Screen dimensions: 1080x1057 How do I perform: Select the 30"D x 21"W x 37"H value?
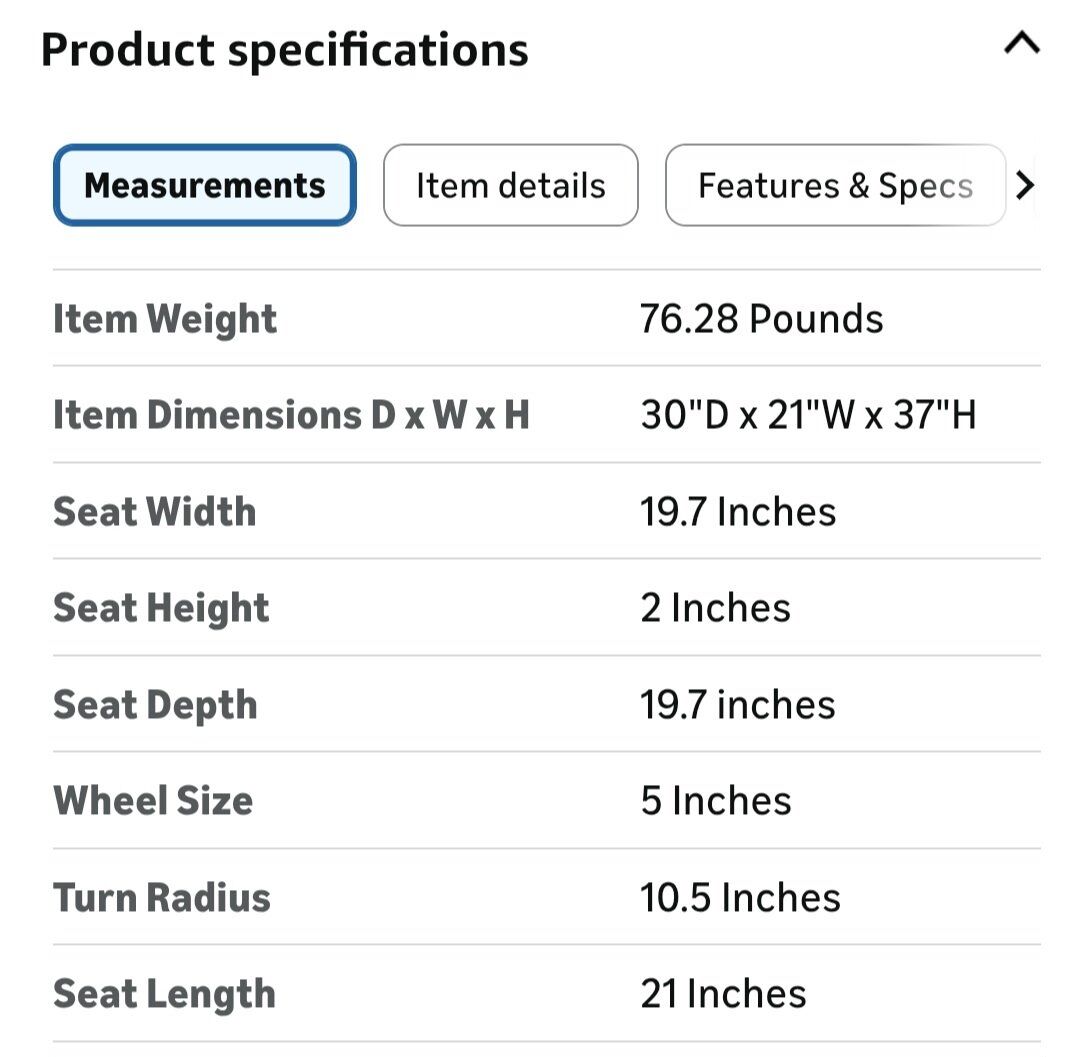808,415
